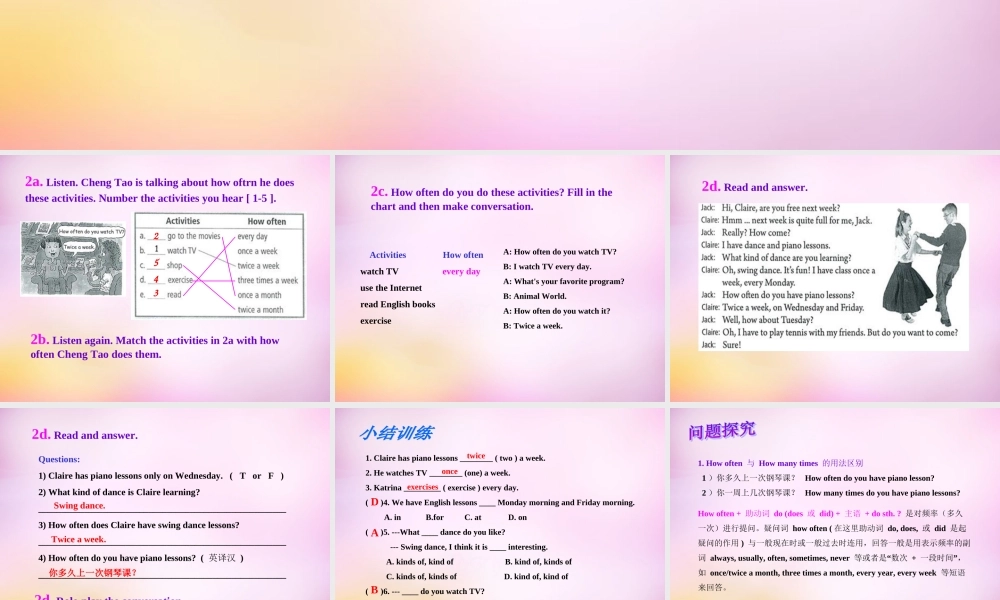Select the 小结训练 title
Viewport: 1000px width, 600px height.
point(396,433)
